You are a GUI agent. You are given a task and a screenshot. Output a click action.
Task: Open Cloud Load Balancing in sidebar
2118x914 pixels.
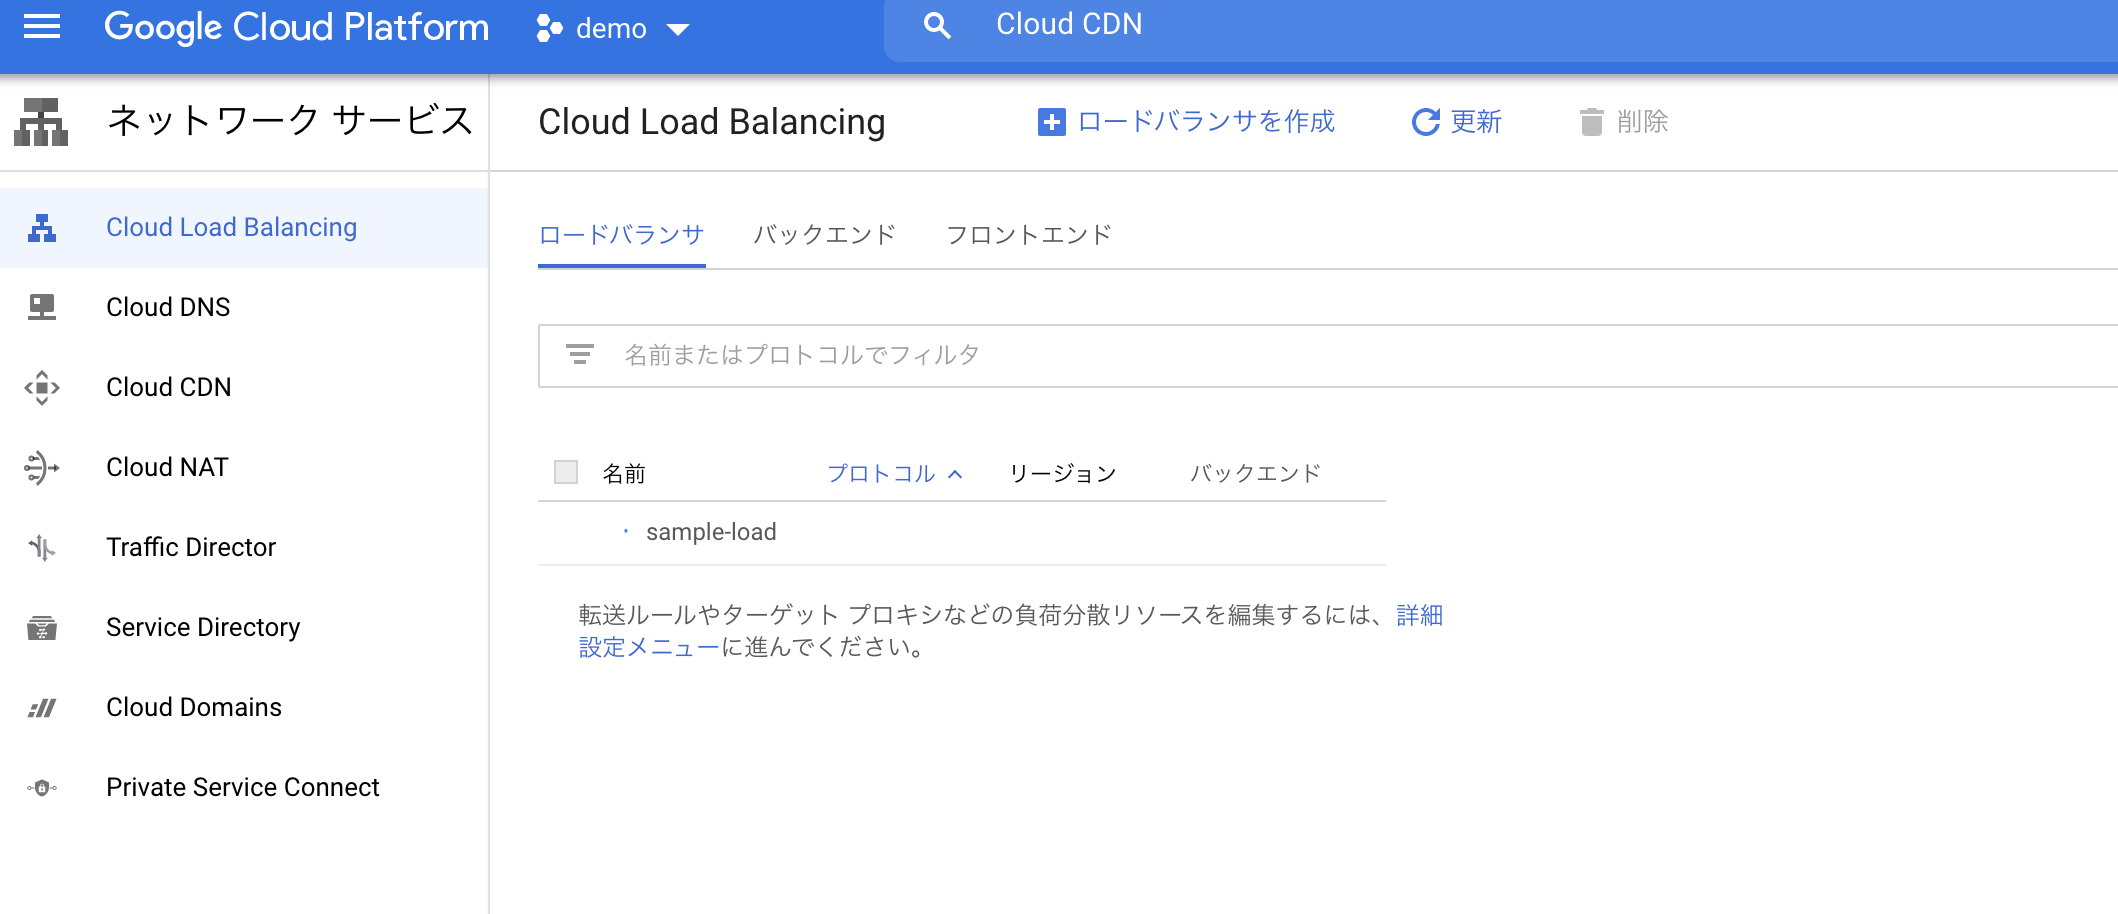[x=244, y=228]
